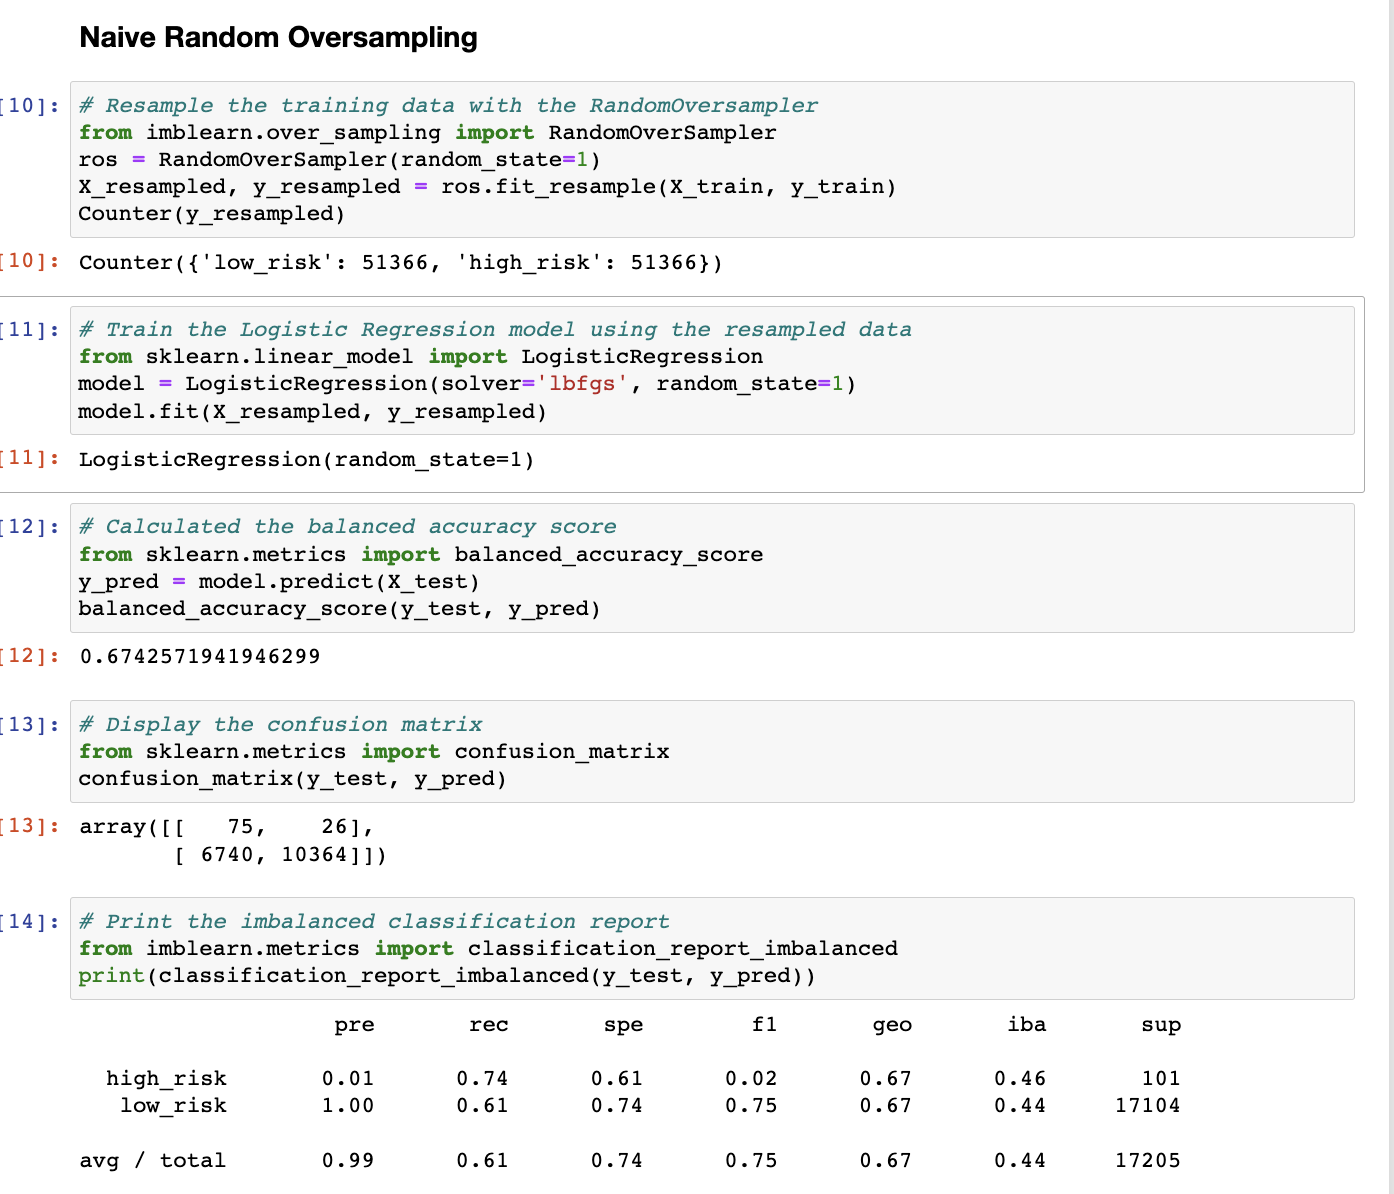Click the output prompt [12]
This screenshot has width=1394, height=1194.
point(30,657)
